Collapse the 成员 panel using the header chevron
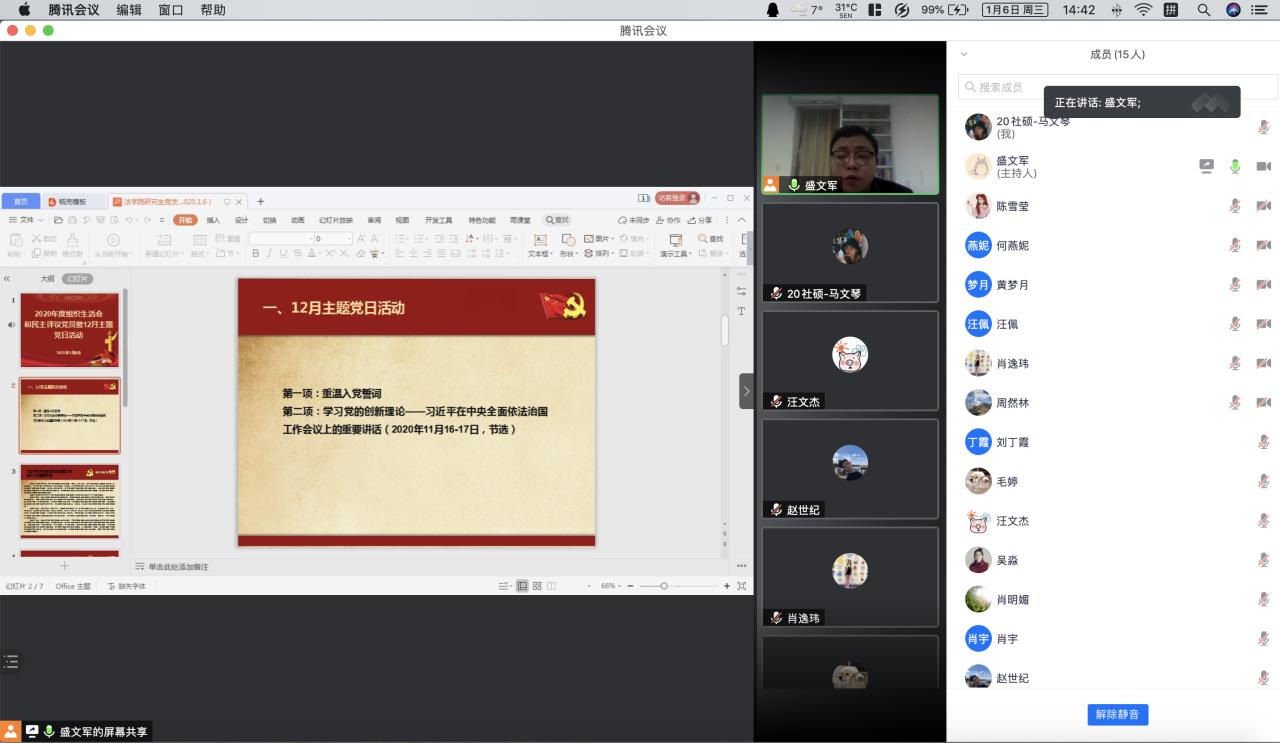Screen dimensions: 1280x743 click(x=964, y=55)
